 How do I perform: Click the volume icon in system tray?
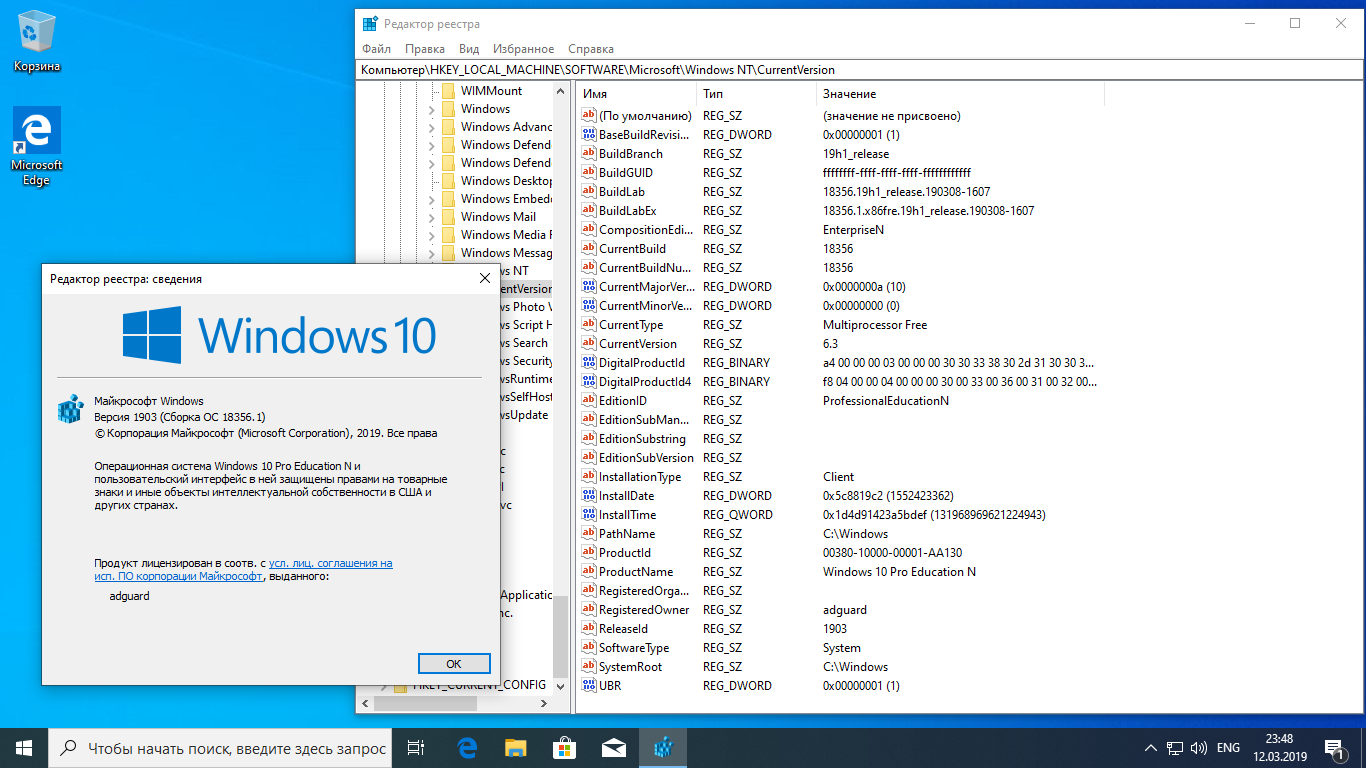pos(1200,748)
